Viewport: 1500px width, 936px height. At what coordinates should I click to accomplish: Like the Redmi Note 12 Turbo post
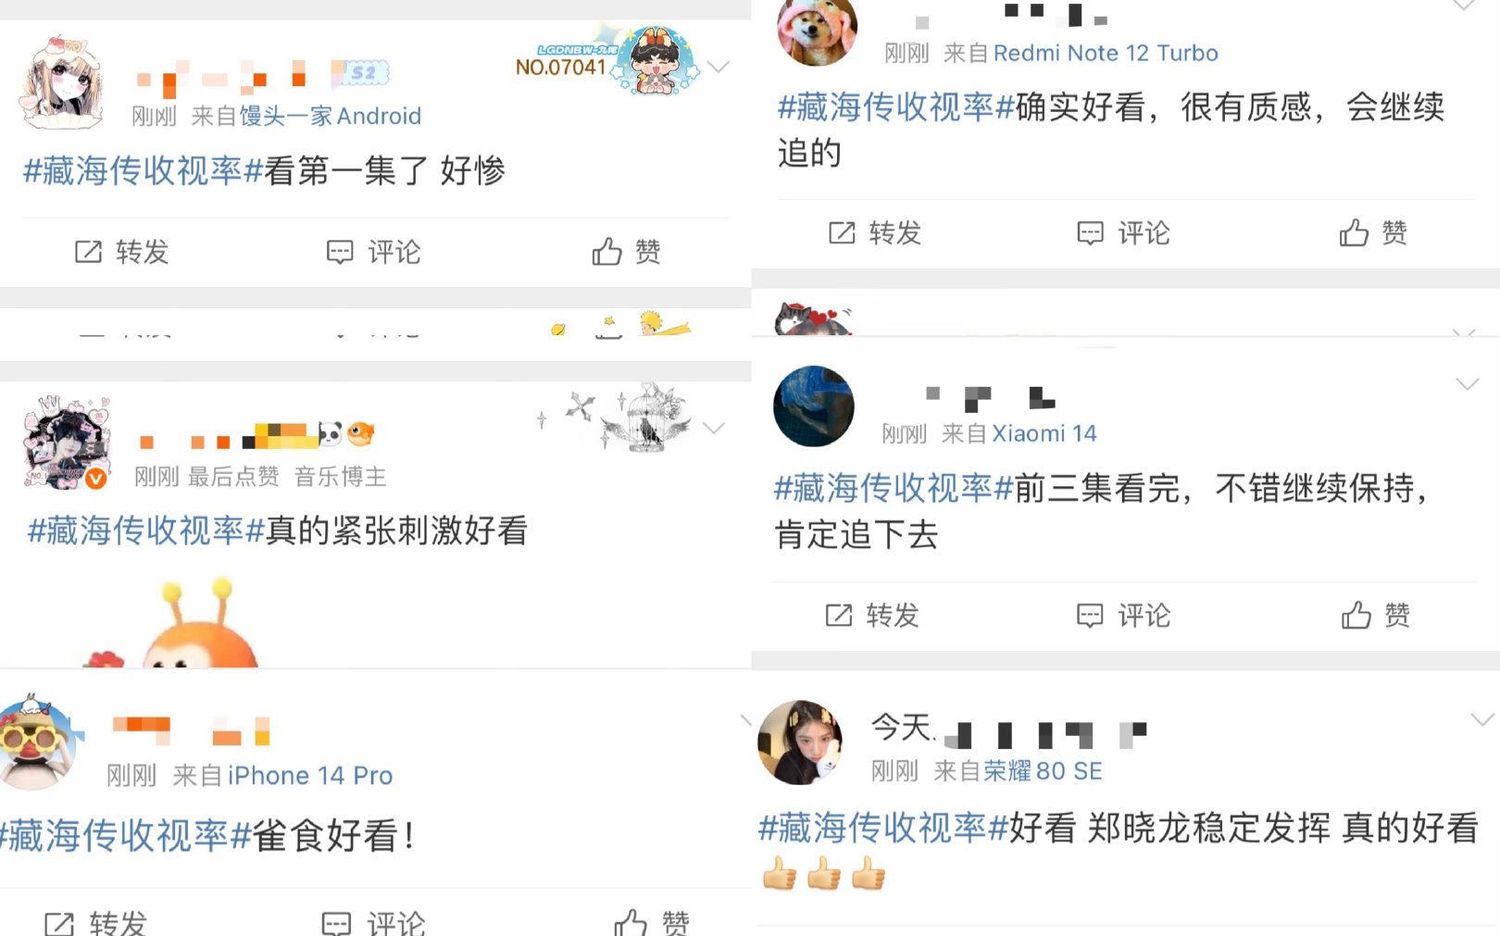pos(1374,233)
